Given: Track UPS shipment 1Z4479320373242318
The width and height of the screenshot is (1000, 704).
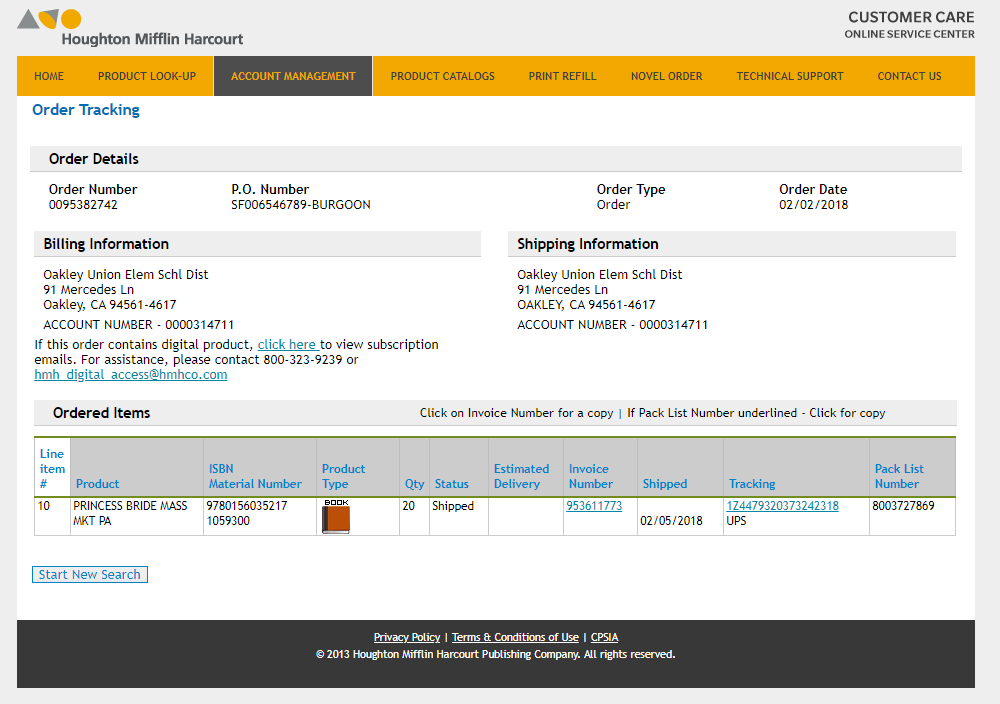Looking at the screenshot, I should coord(782,506).
